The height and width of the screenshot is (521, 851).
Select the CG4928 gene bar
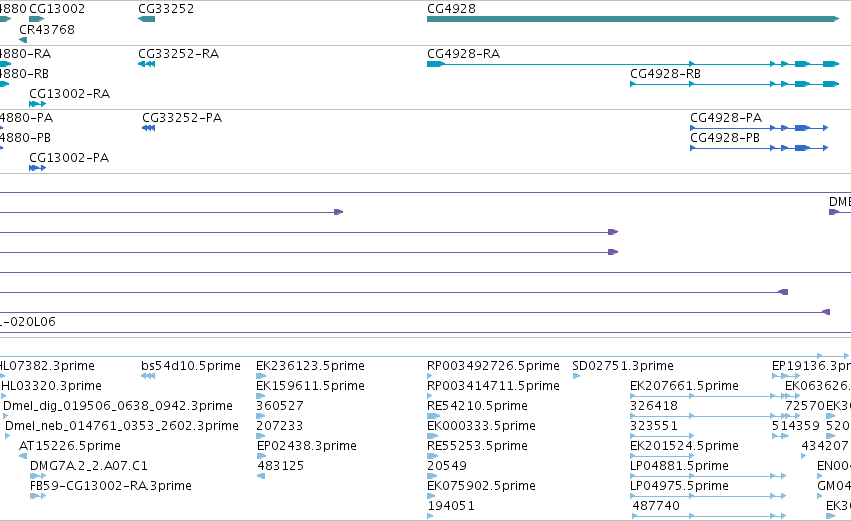633,19
